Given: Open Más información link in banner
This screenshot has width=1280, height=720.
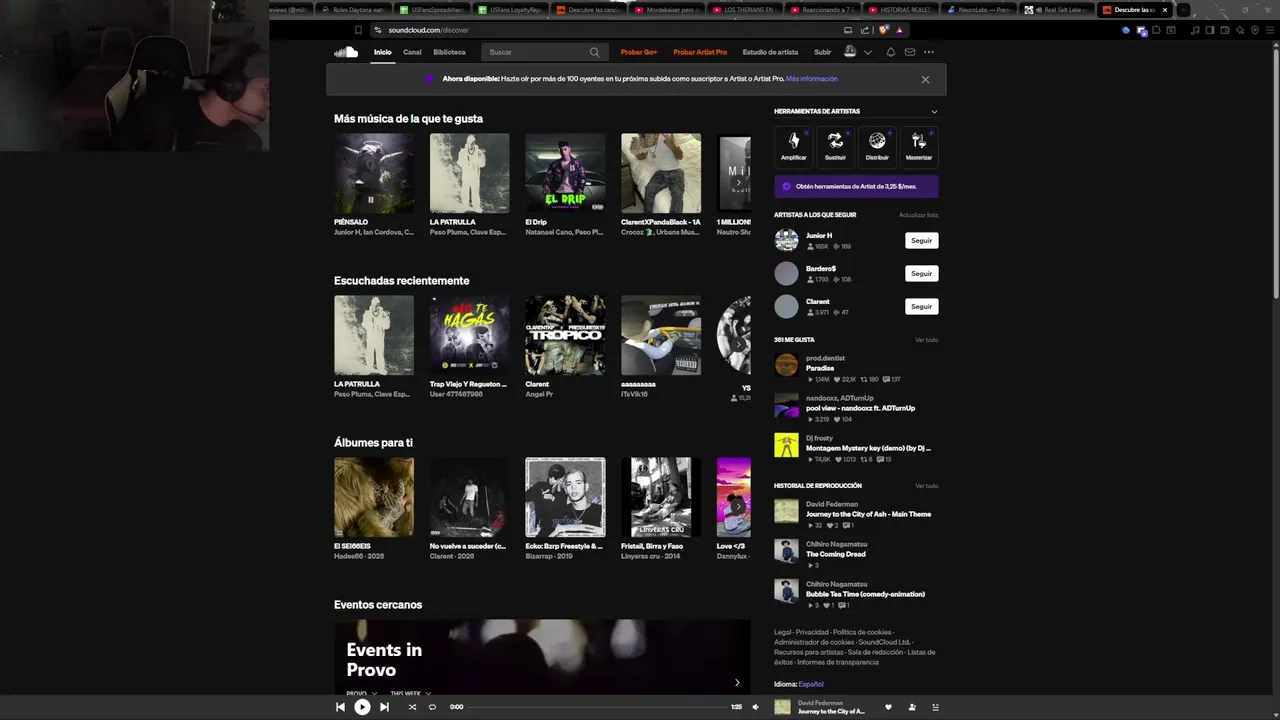Looking at the screenshot, I should click(812, 79).
